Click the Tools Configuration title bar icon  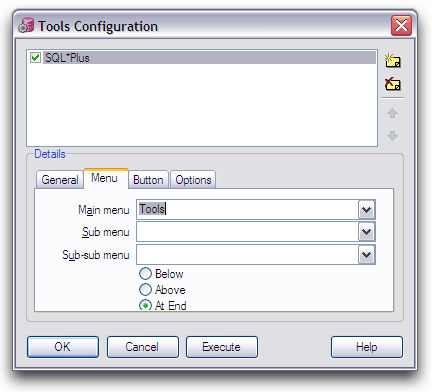[26, 26]
